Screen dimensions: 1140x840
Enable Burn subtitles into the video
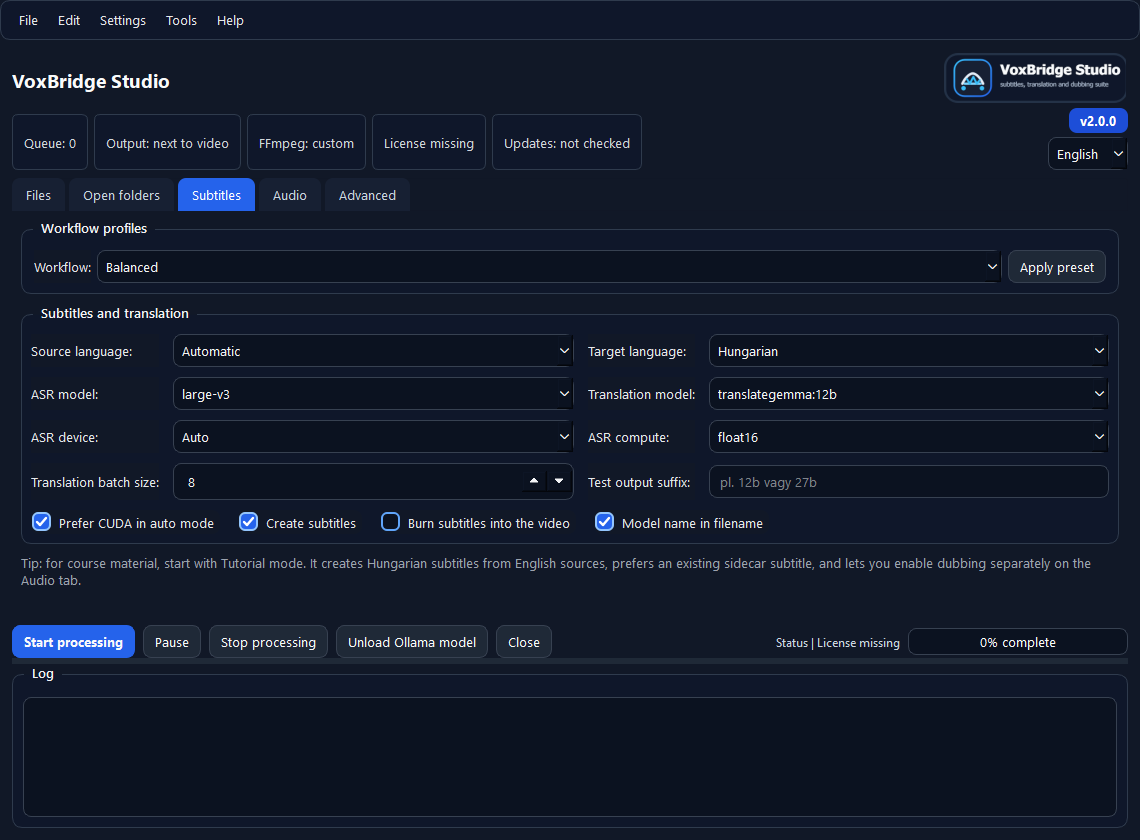pos(390,521)
